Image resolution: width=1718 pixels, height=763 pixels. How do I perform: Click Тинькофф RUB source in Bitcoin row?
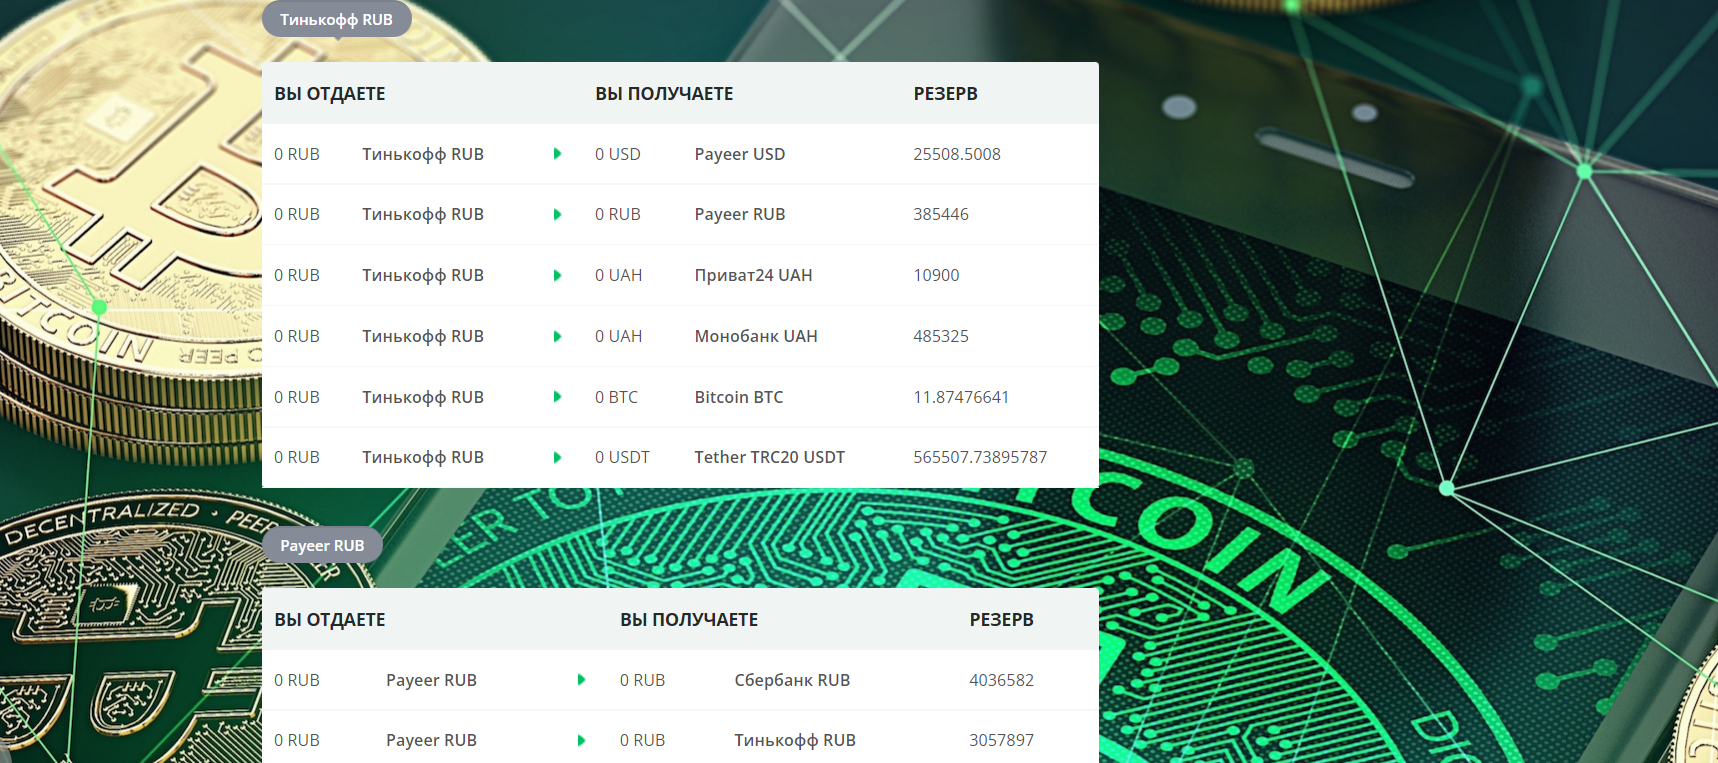[423, 397]
